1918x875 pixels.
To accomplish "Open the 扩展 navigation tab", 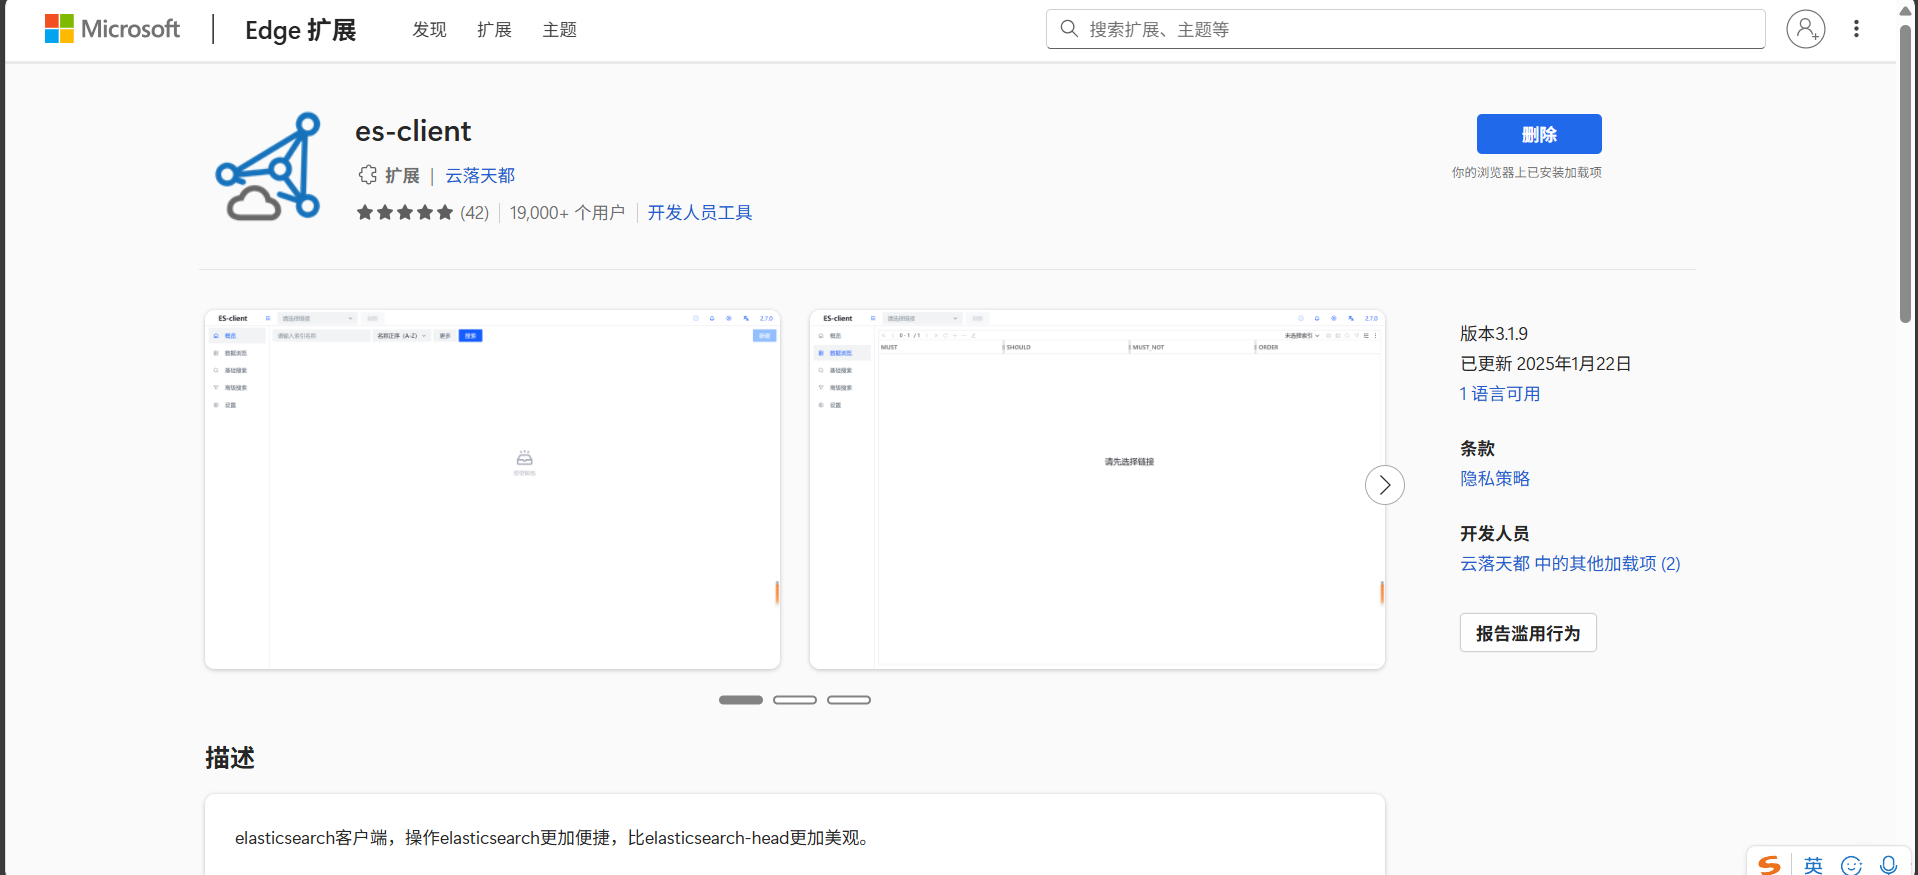I will [x=494, y=30].
